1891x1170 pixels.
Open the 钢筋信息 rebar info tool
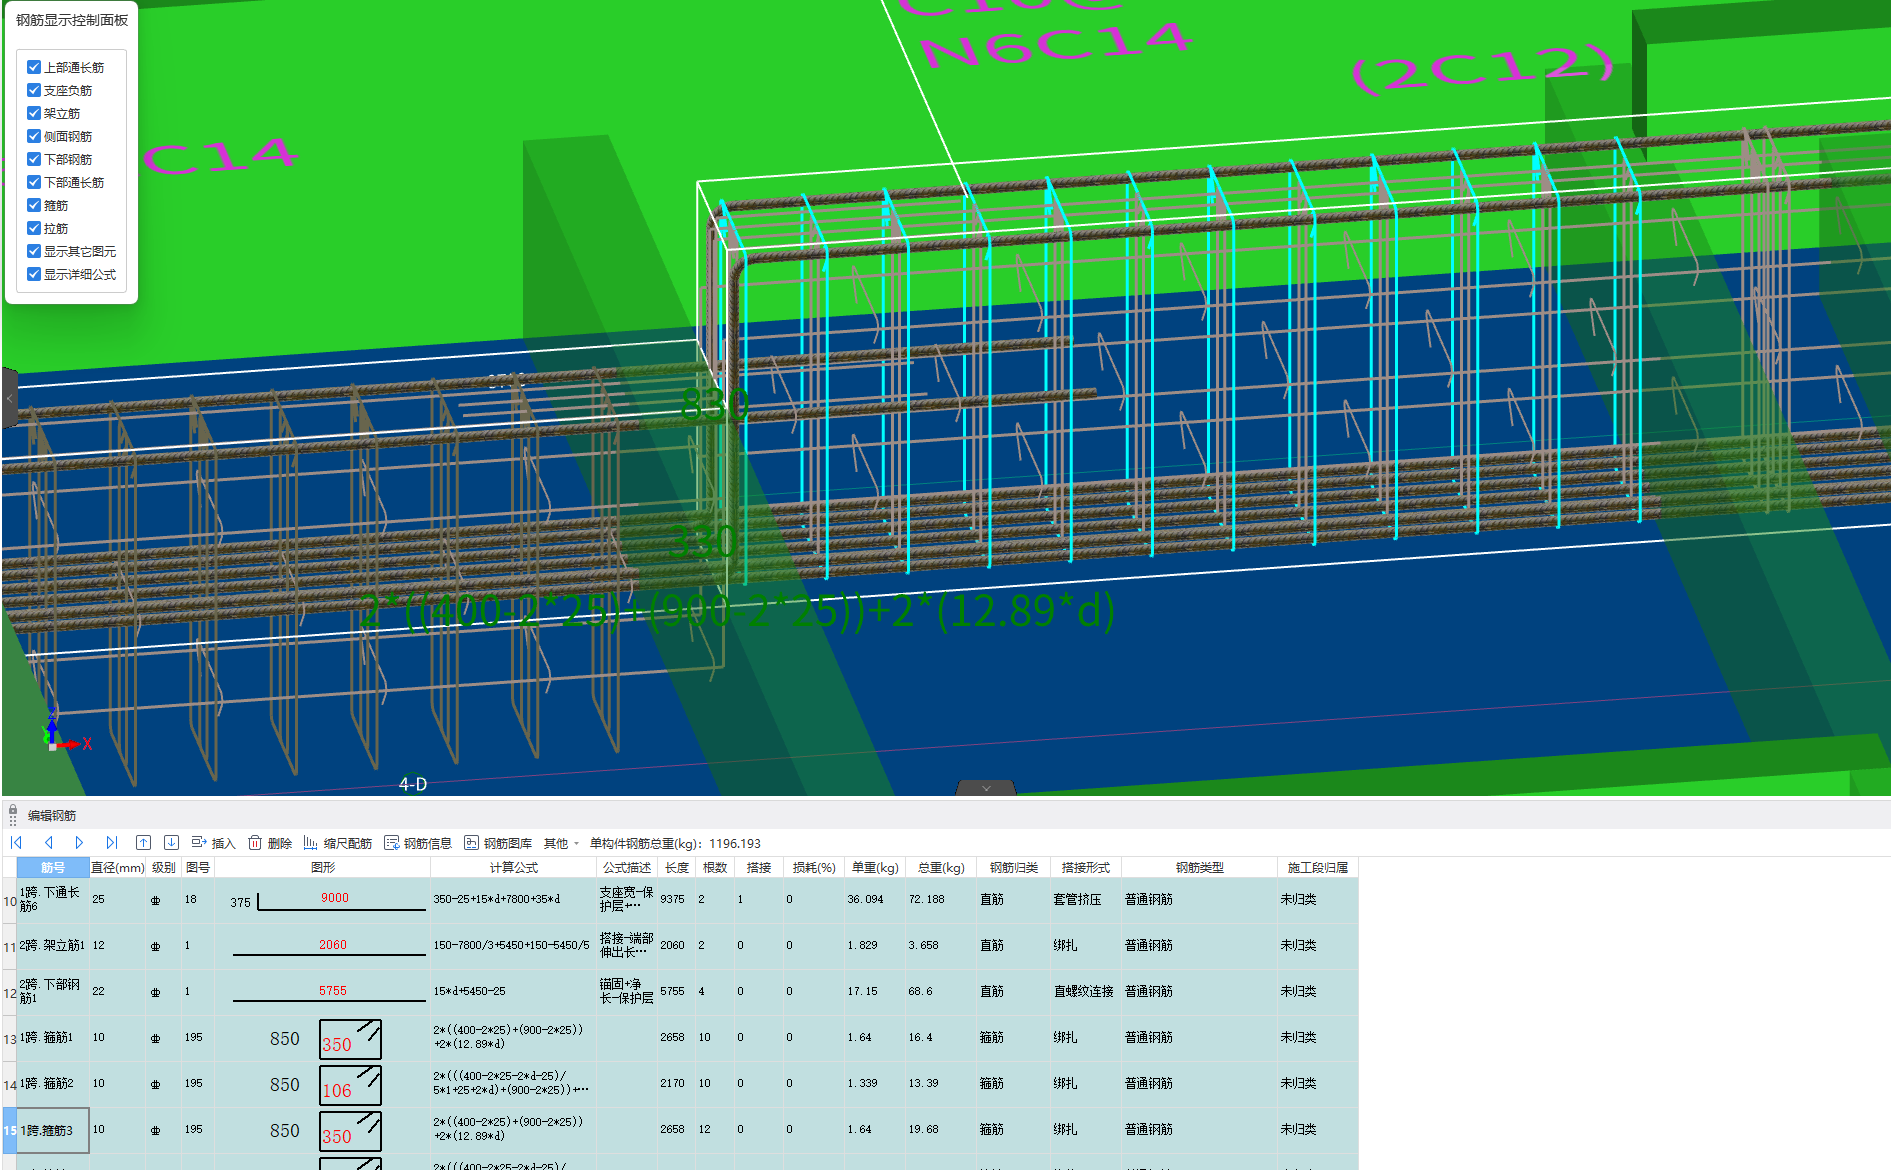click(x=418, y=843)
